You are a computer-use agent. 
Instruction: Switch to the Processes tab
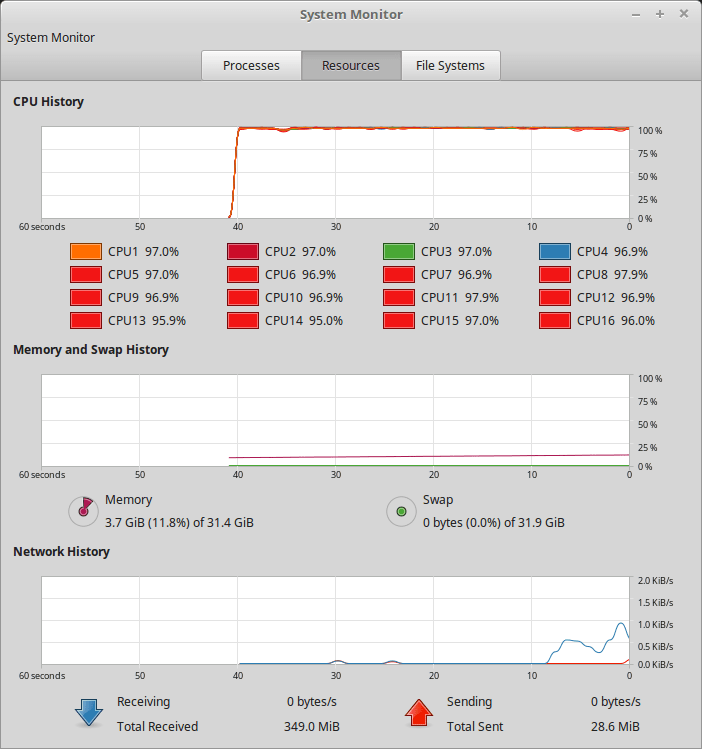[x=251, y=66]
